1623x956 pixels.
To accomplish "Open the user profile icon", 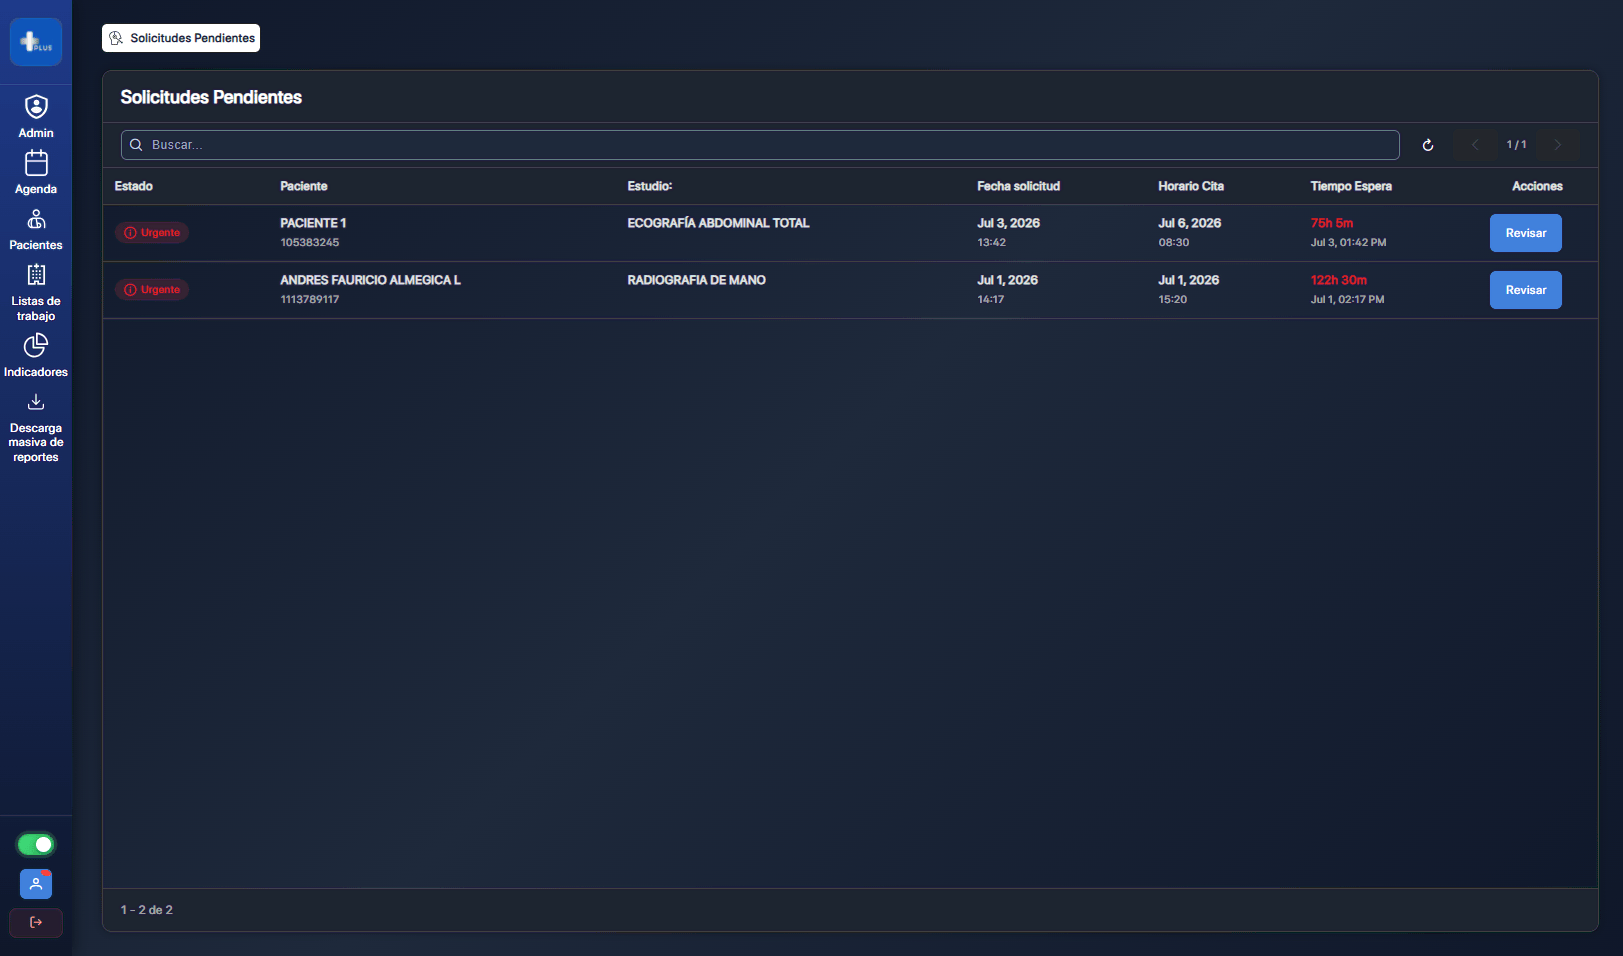I will tap(36, 884).
